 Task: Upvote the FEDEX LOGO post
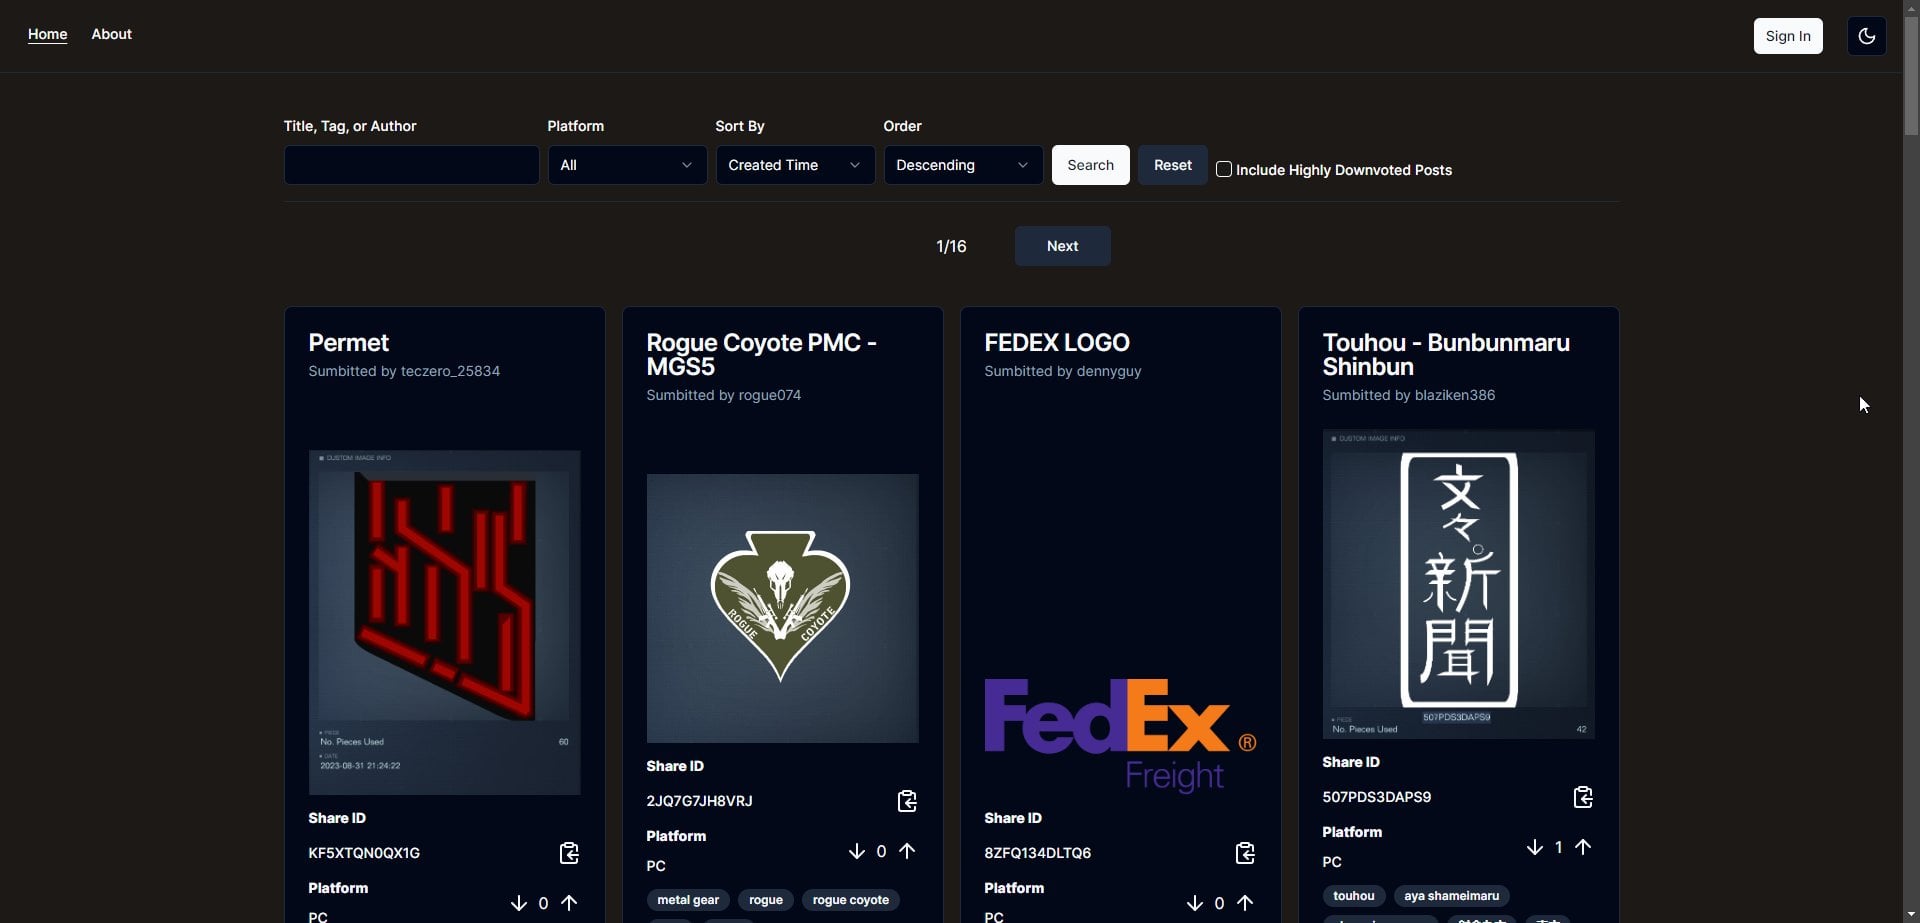click(1245, 903)
